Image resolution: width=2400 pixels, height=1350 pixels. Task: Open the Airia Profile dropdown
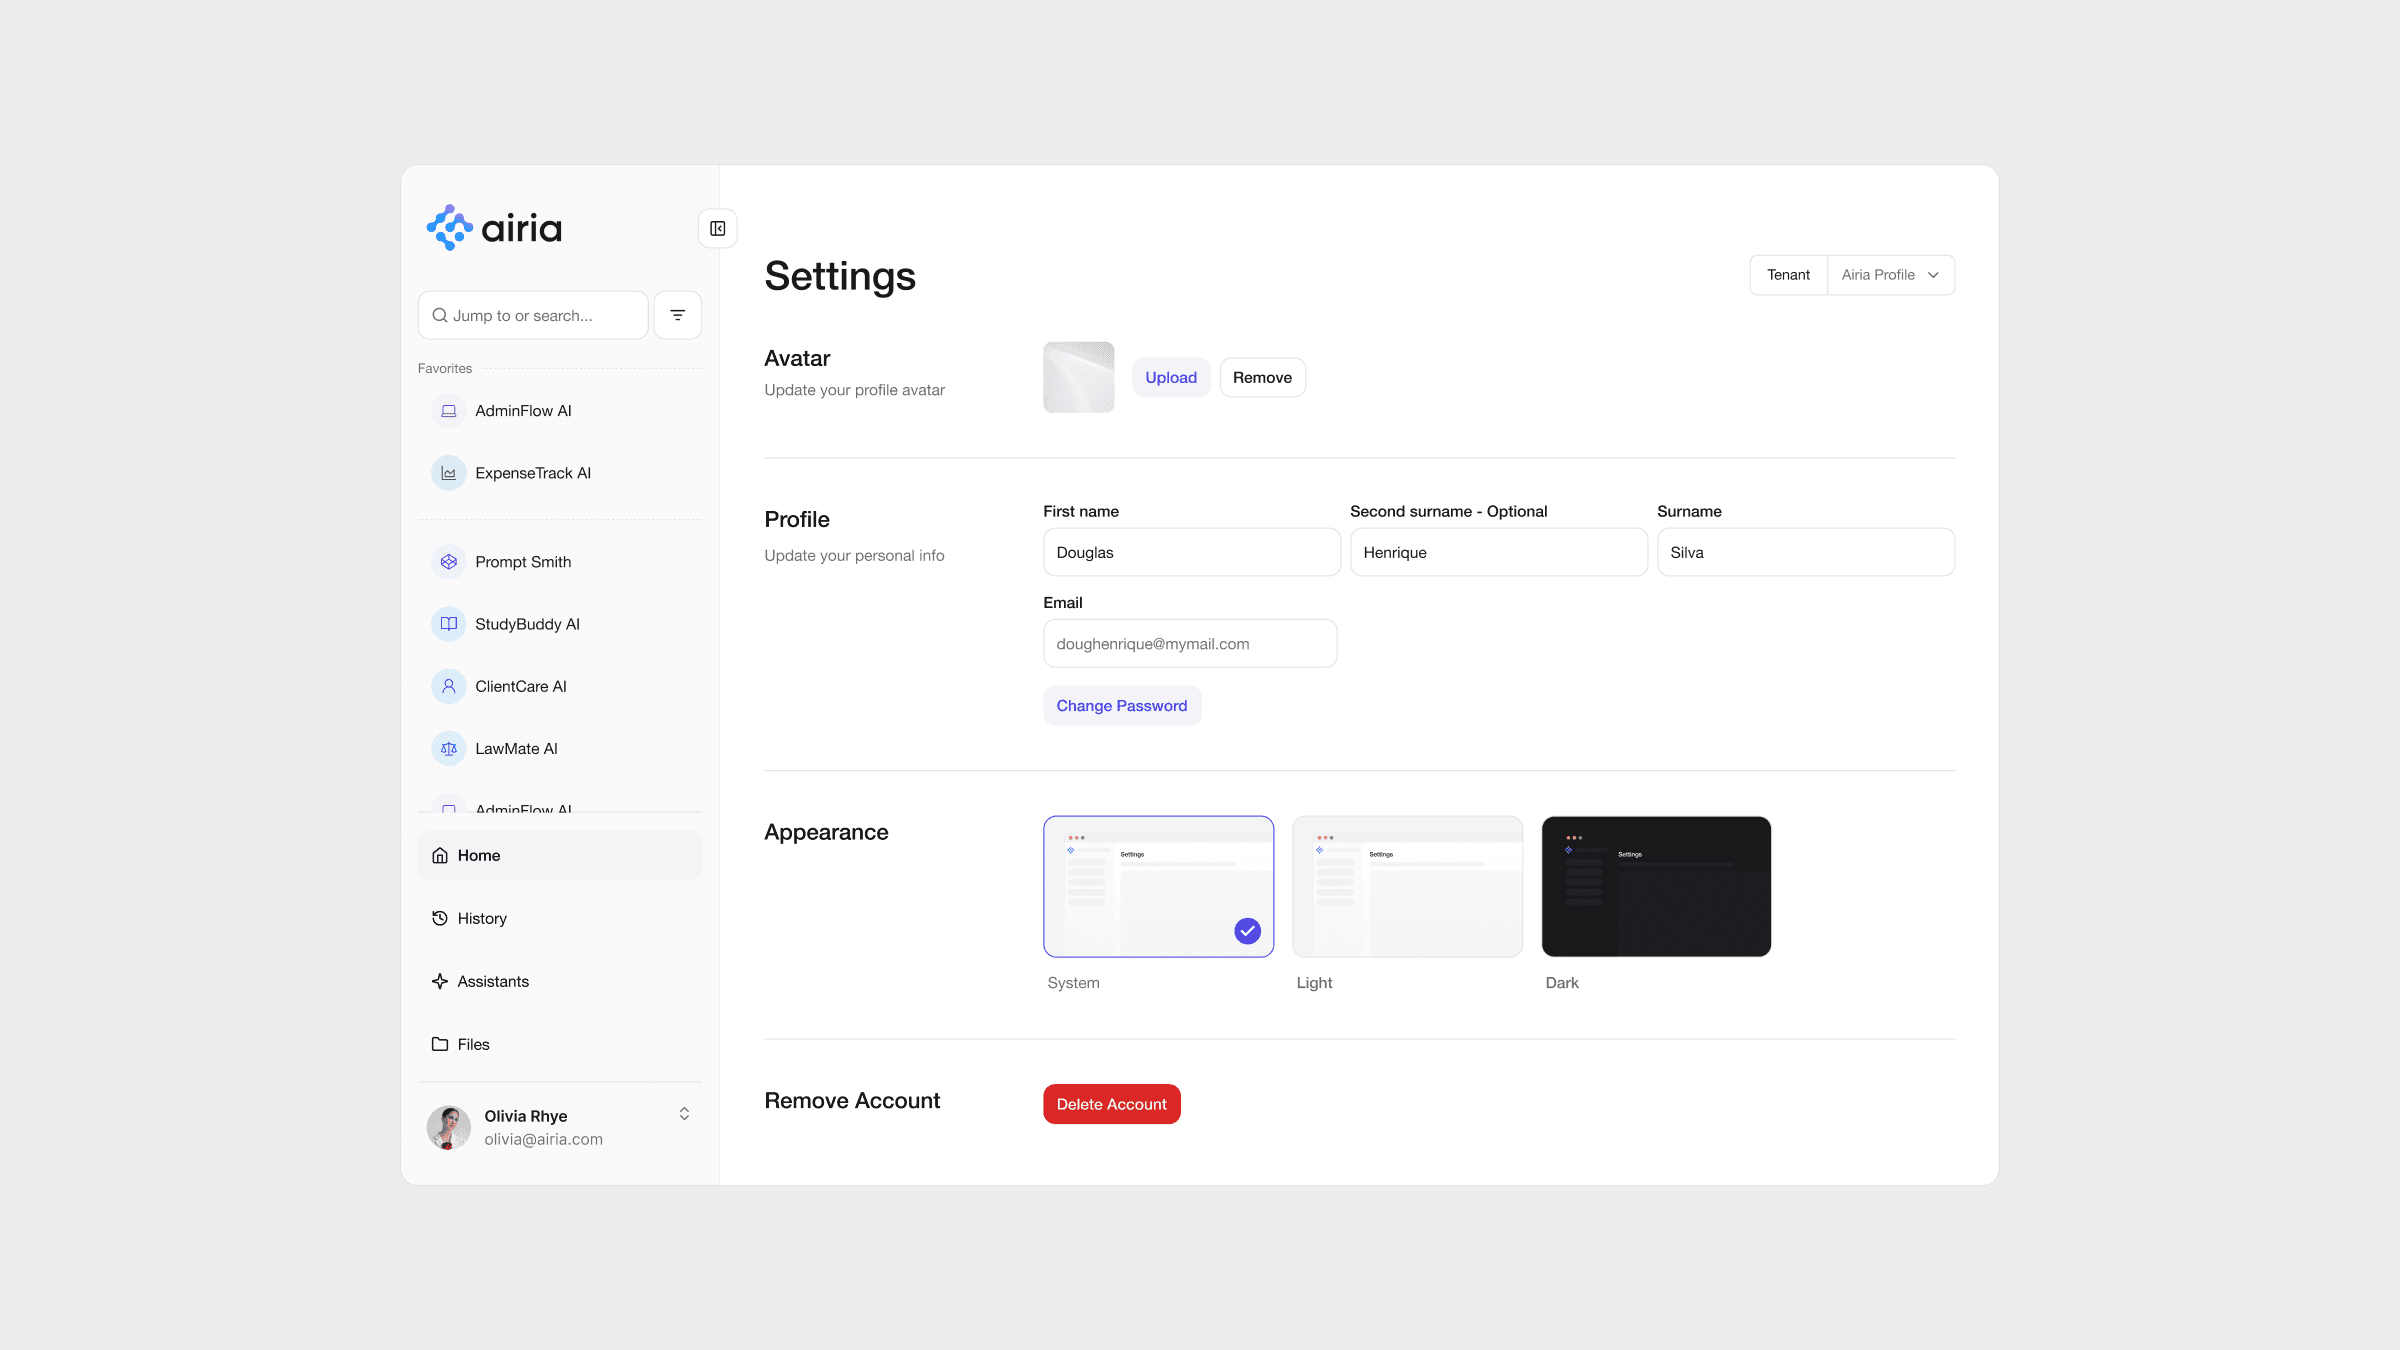1890,275
